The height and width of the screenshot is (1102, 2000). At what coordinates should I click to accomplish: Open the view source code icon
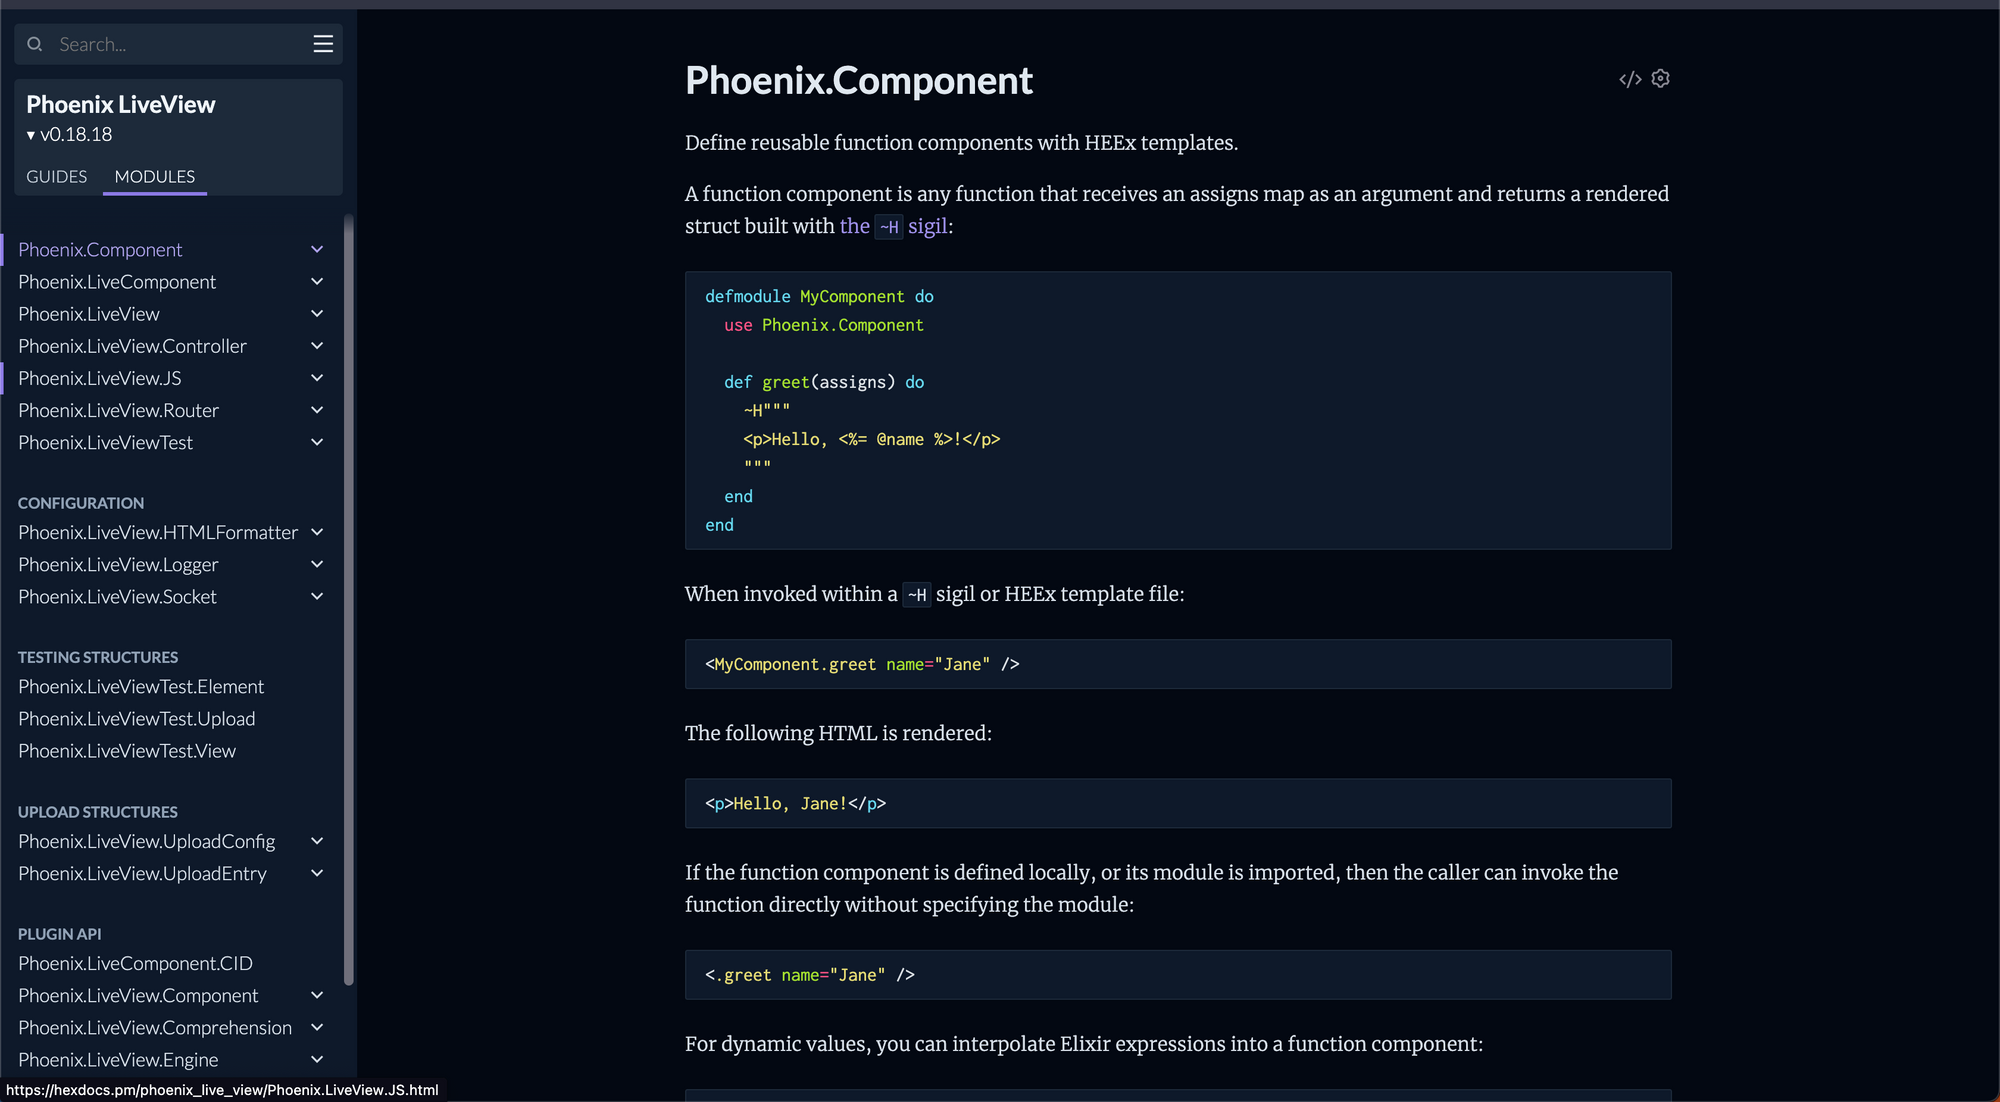pos(1629,79)
